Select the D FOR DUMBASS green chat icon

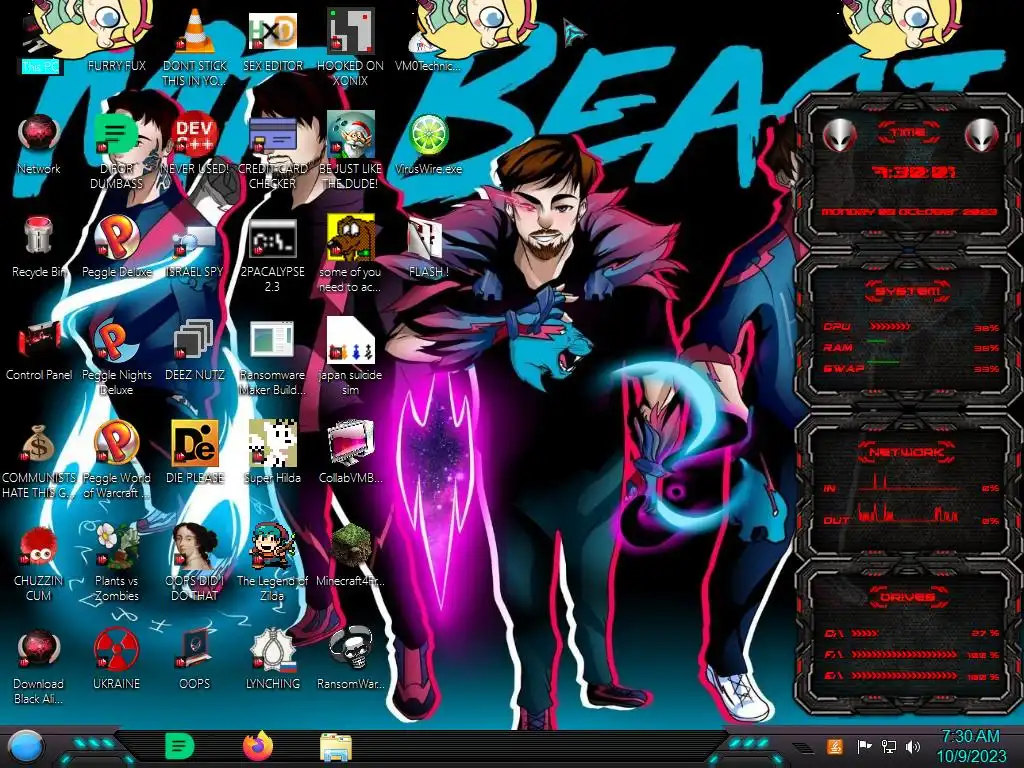tap(116, 135)
